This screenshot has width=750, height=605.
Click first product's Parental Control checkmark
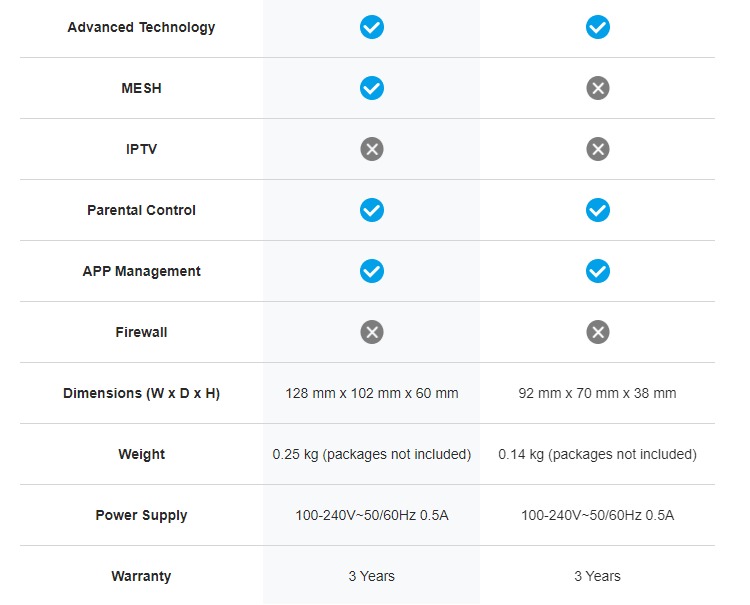(x=372, y=210)
